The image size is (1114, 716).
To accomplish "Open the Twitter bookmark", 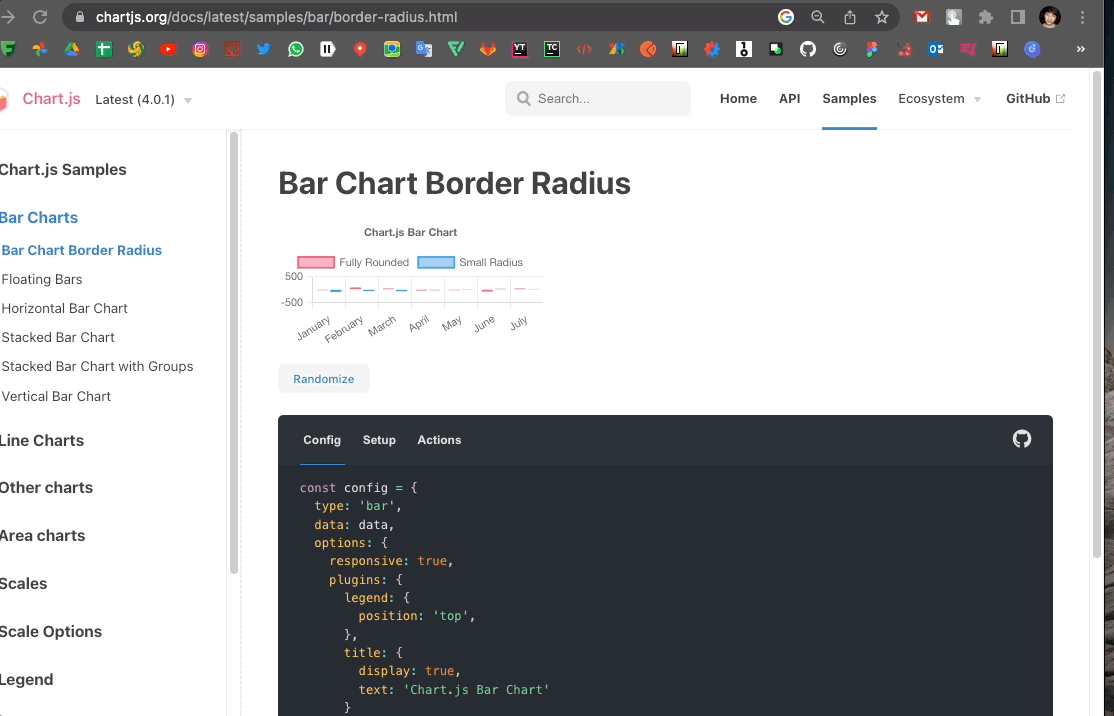I will click(264, 49).
